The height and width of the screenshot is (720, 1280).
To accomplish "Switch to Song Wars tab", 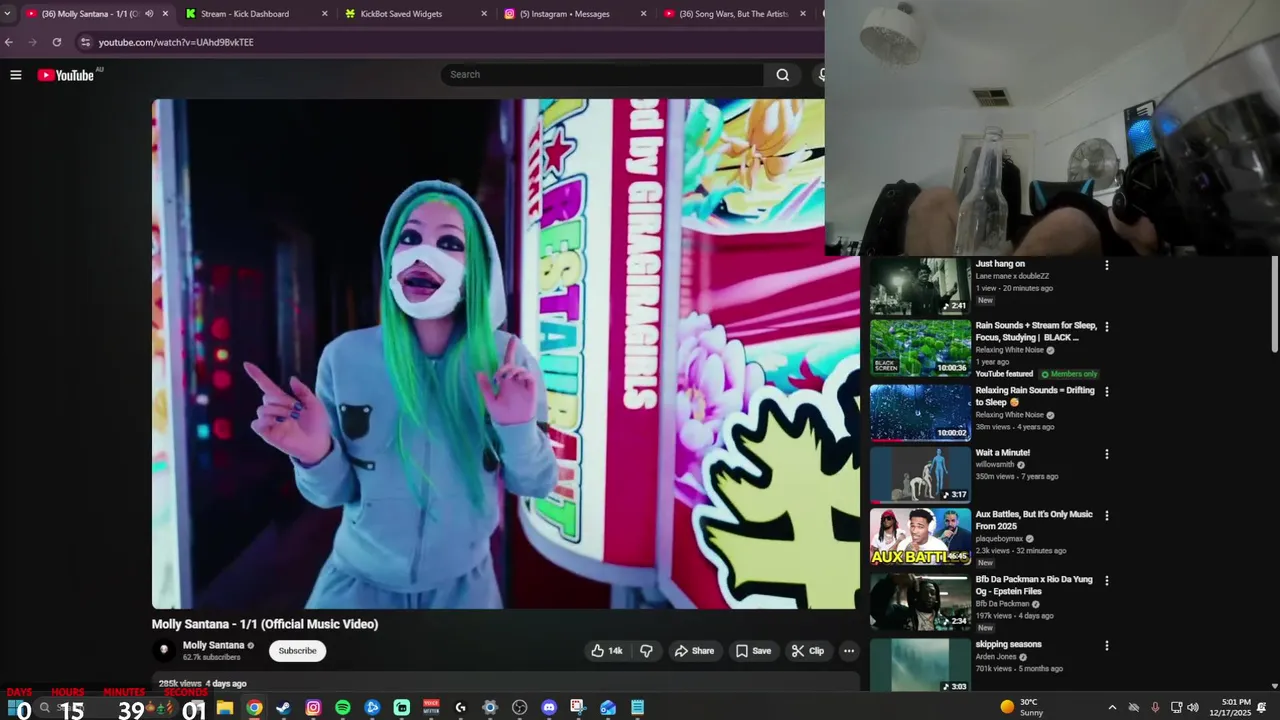I will [734, 14].
